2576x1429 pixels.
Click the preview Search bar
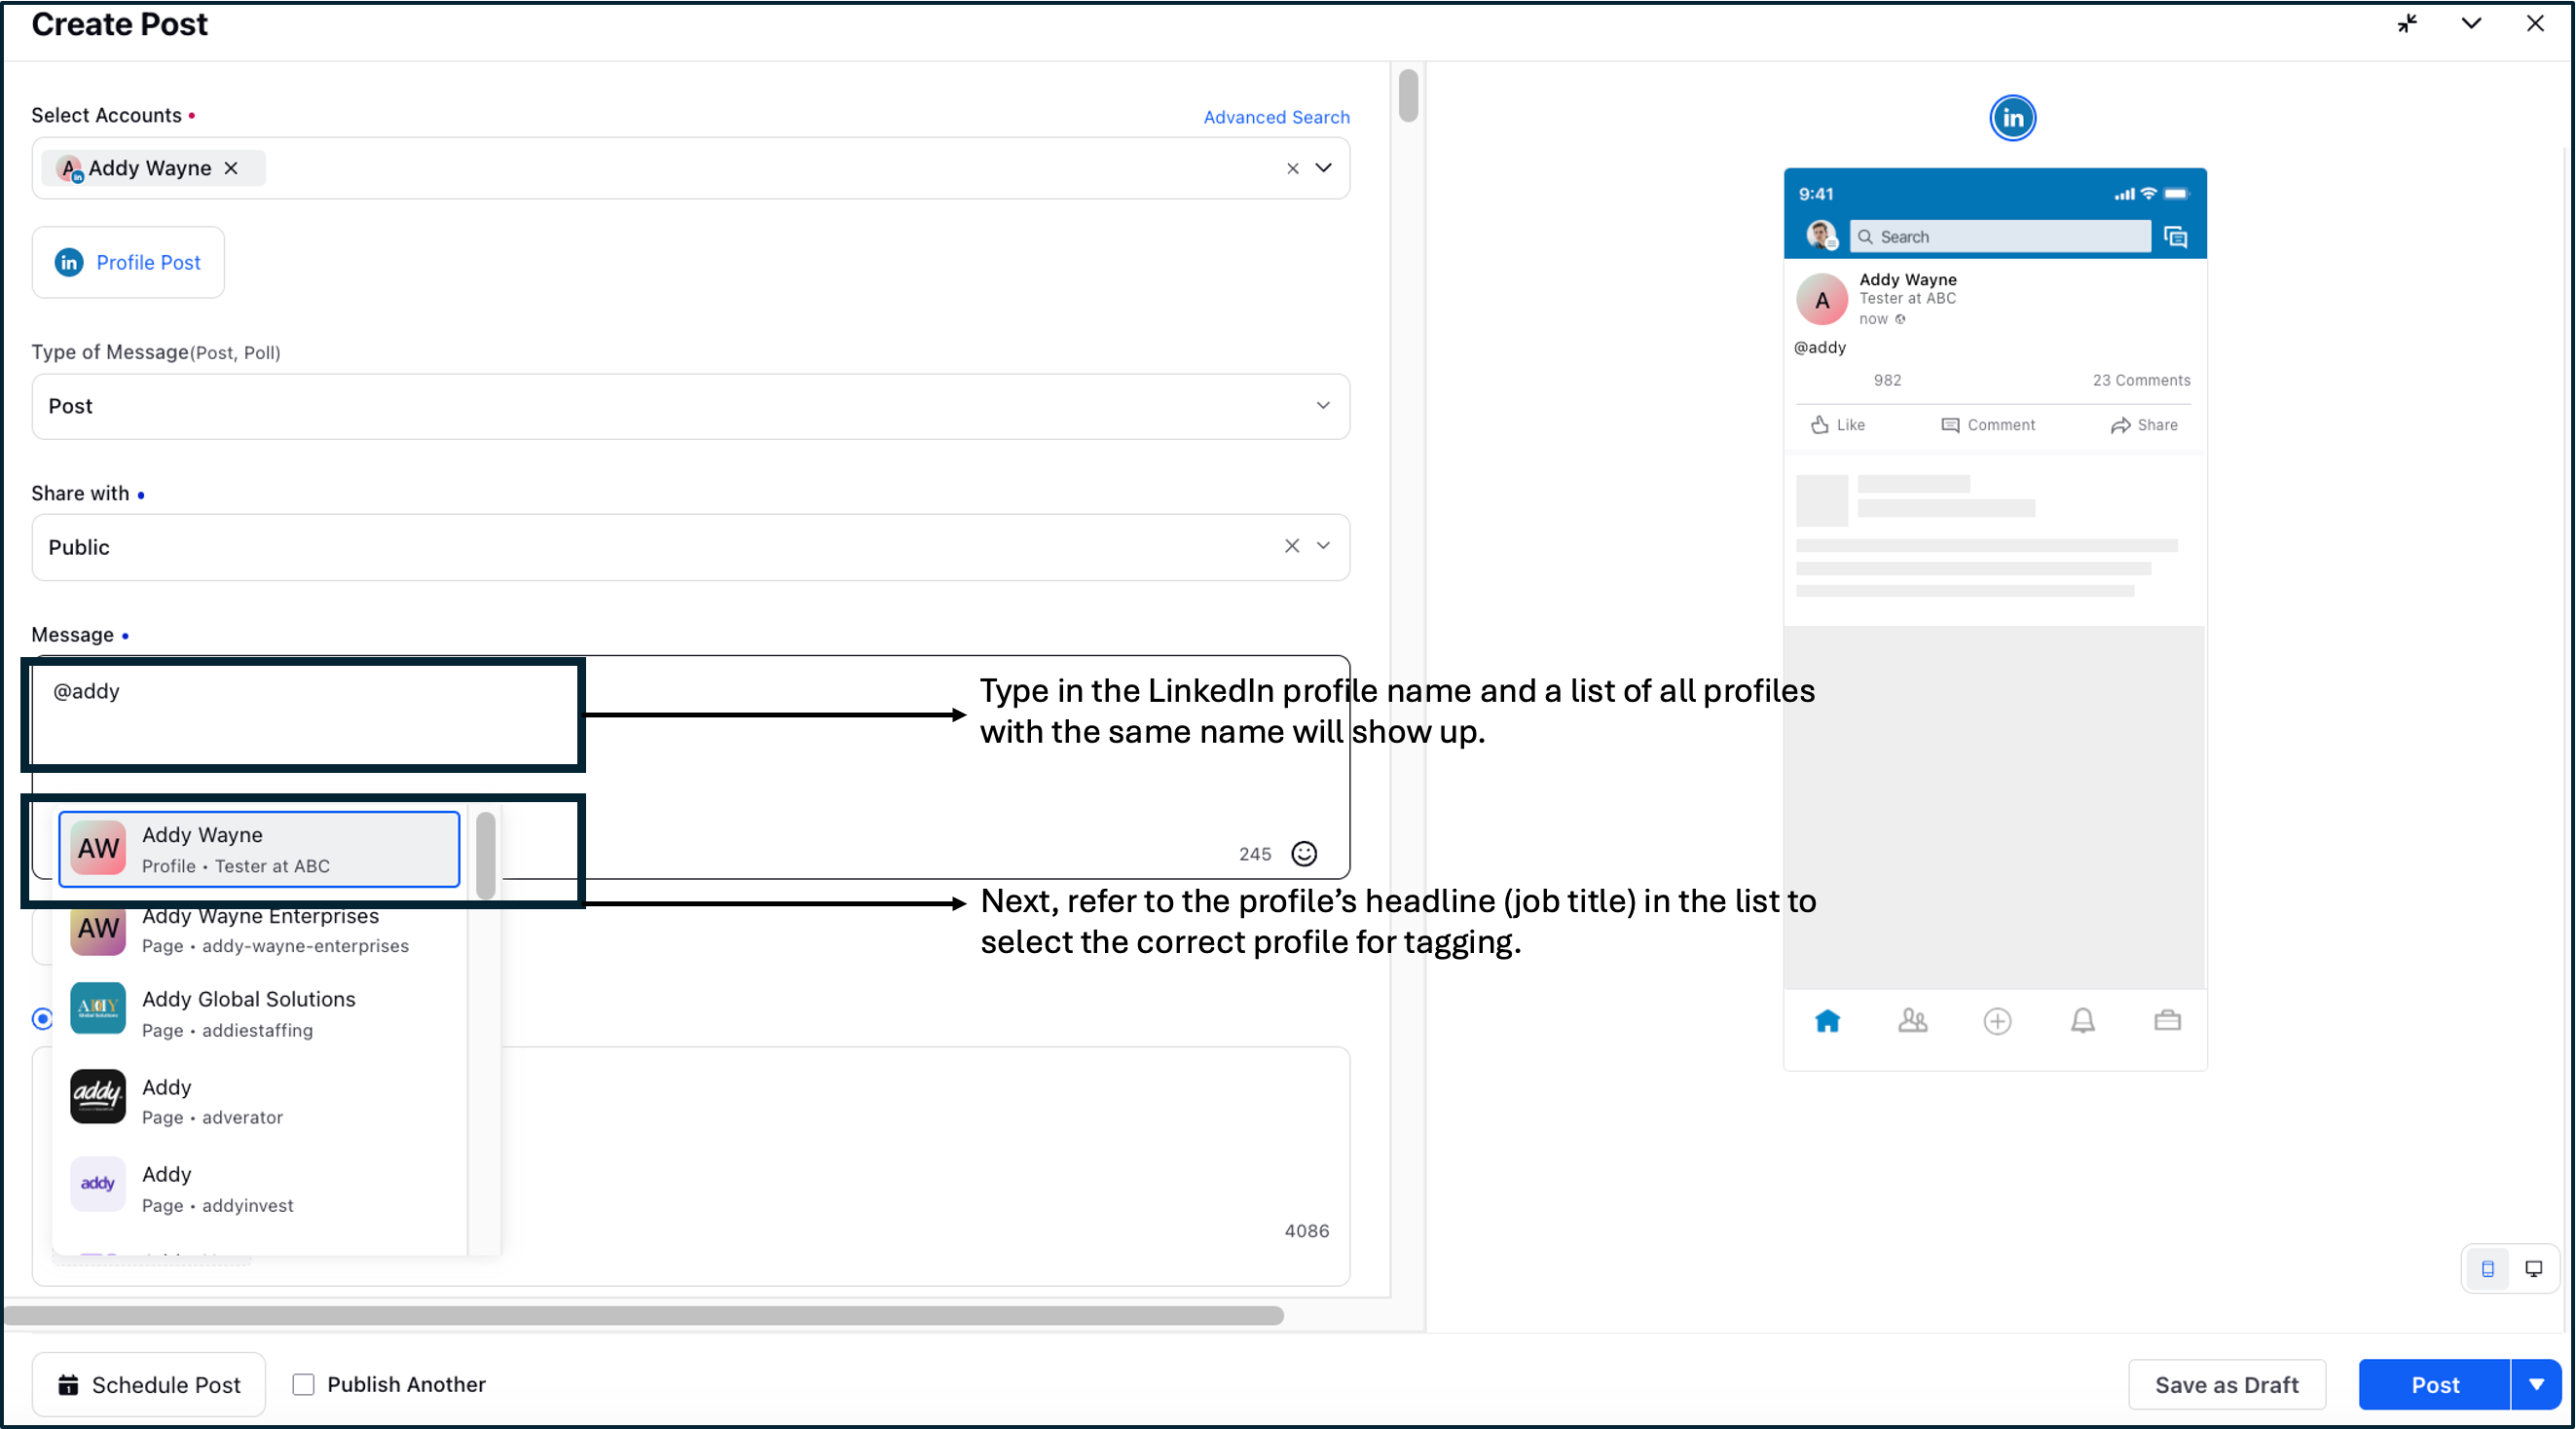tap(2000, 237)
